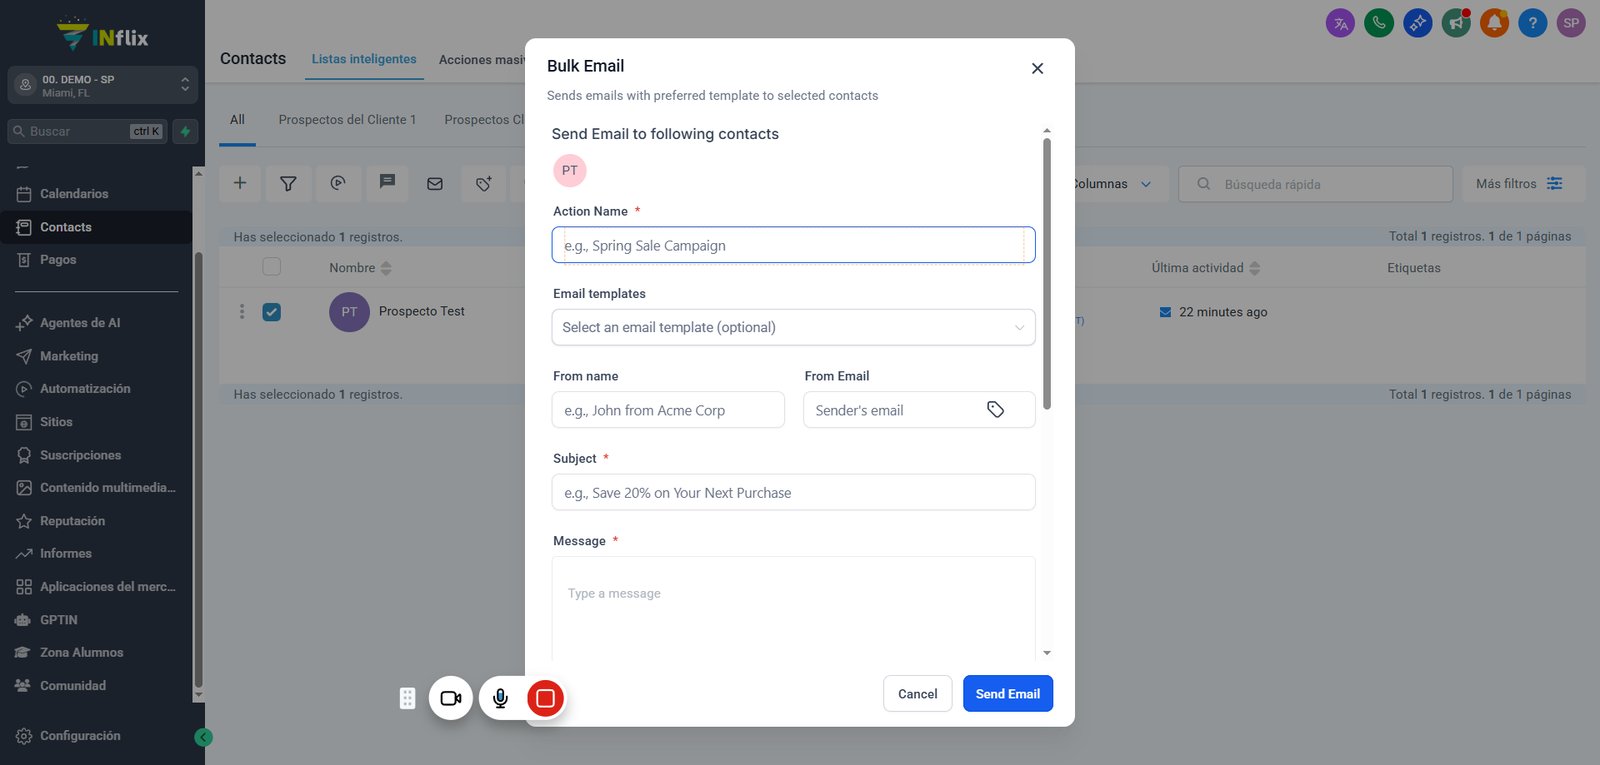Check the select-all header checkbox

point(271,267)
